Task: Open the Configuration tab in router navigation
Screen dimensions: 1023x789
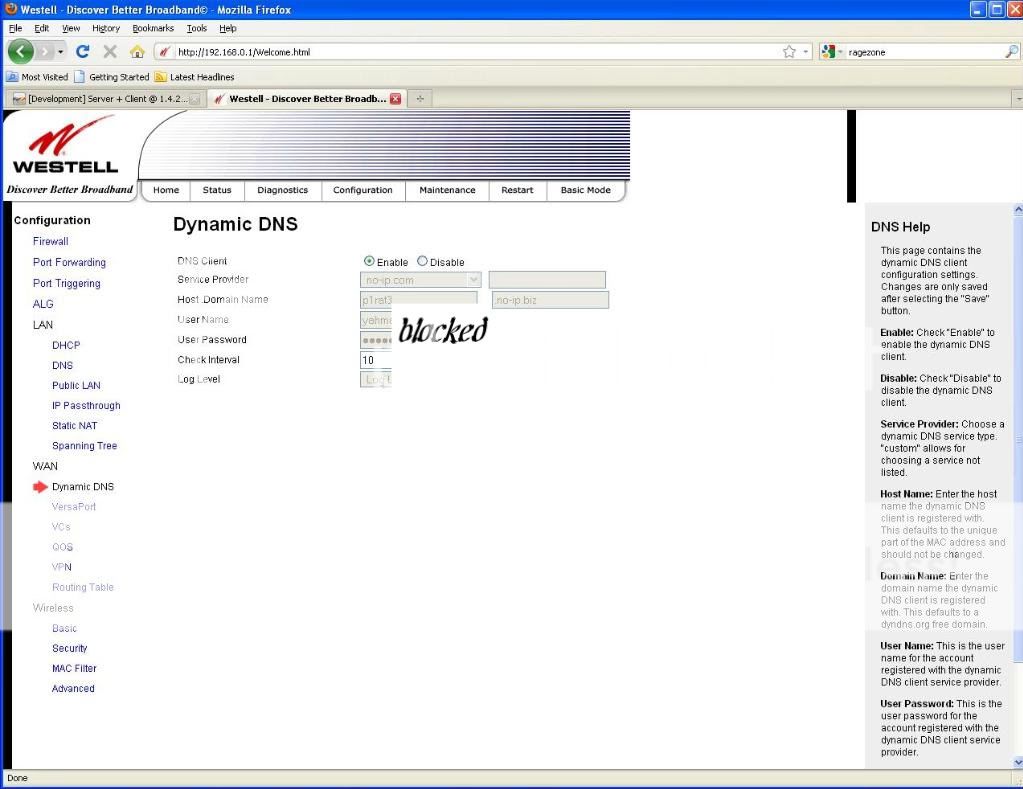Action: point(362,190)
